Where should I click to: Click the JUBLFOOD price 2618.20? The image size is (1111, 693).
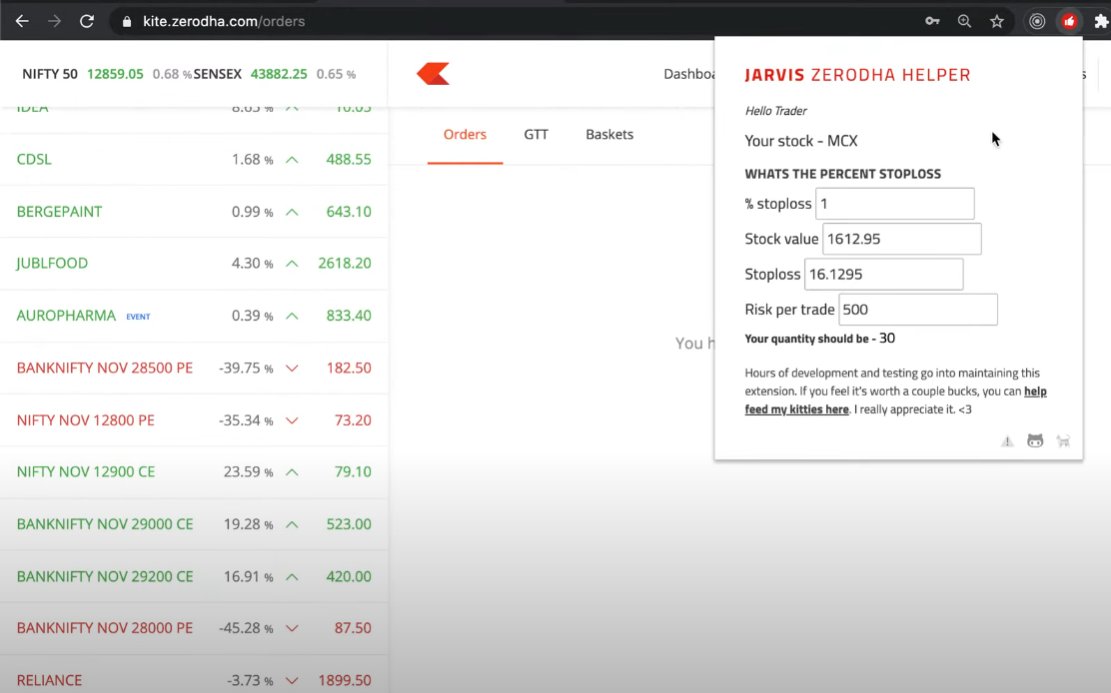pos(344,264)
